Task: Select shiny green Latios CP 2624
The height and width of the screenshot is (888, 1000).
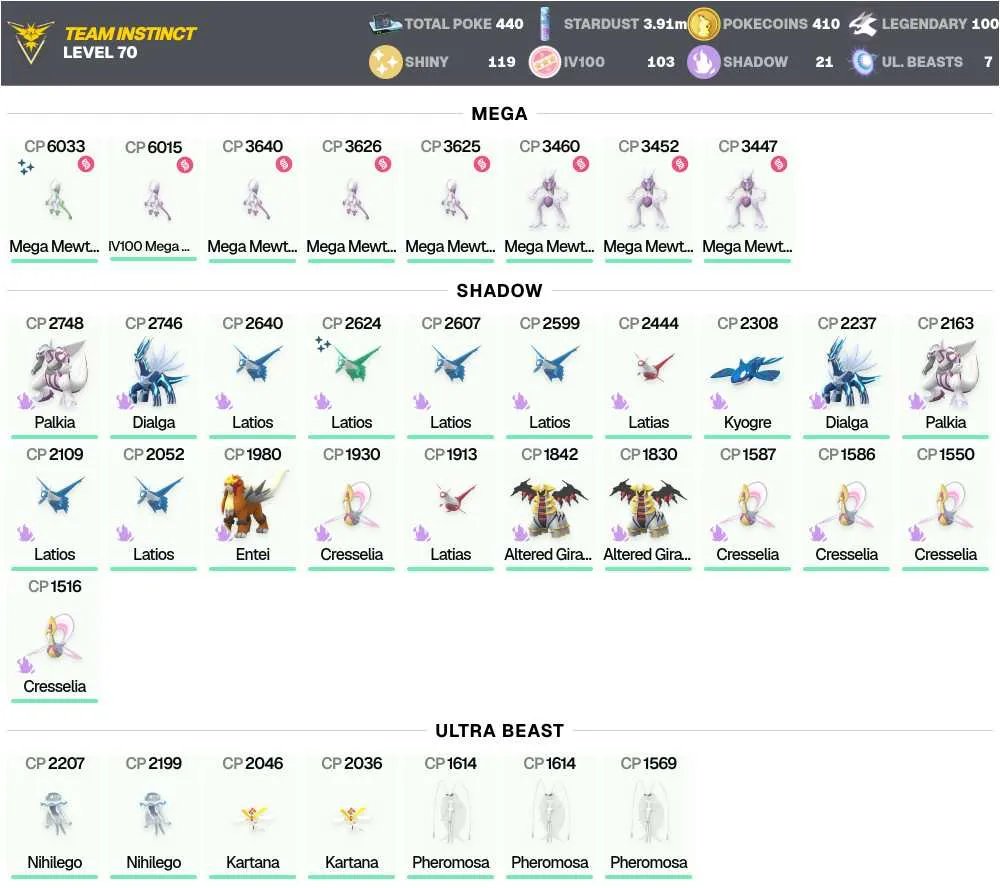Action: pyautogui.click(x=351, y=376)
